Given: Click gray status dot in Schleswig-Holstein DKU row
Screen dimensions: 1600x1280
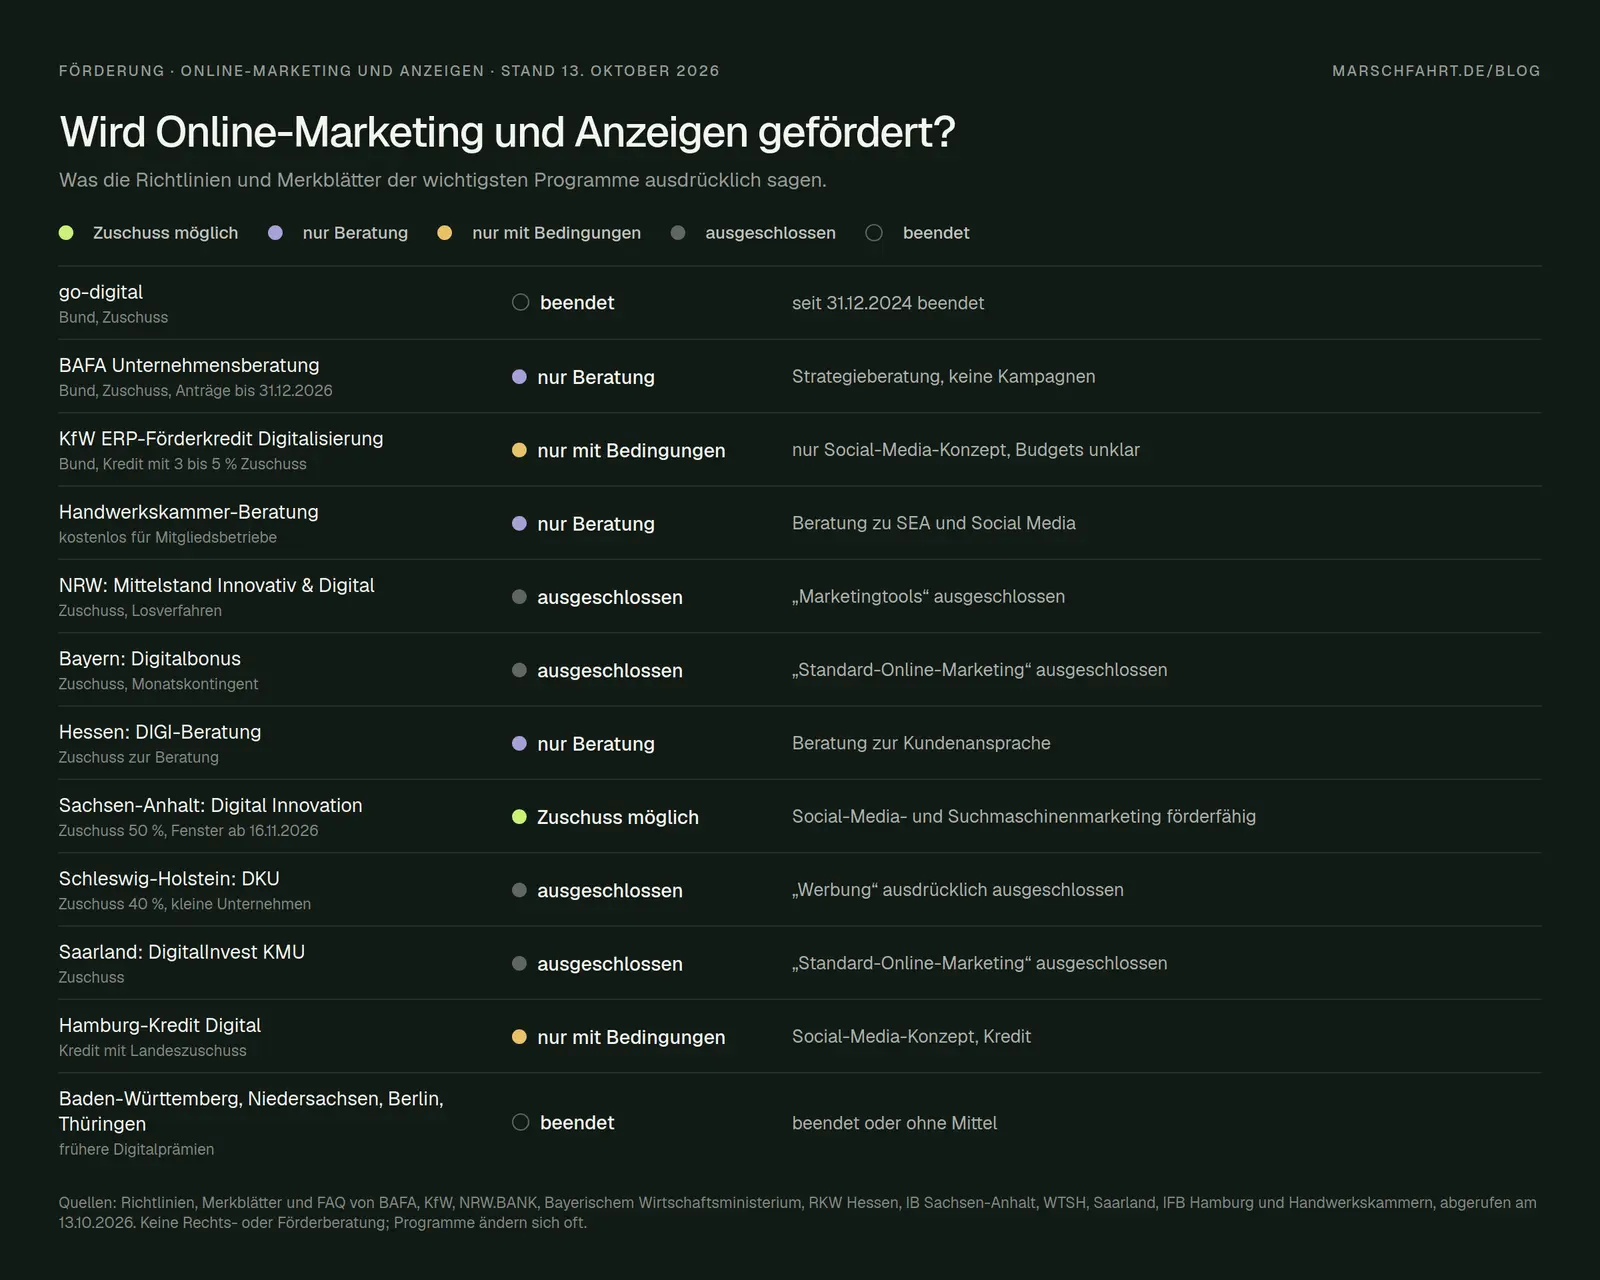Looking at the screenshot, I should click(x=519, y=890).
